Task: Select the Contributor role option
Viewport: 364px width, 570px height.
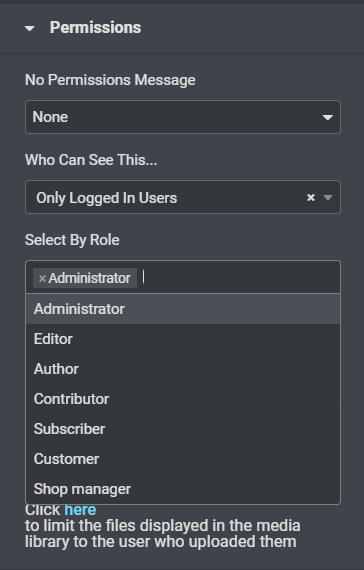Action: click(183, 399)
